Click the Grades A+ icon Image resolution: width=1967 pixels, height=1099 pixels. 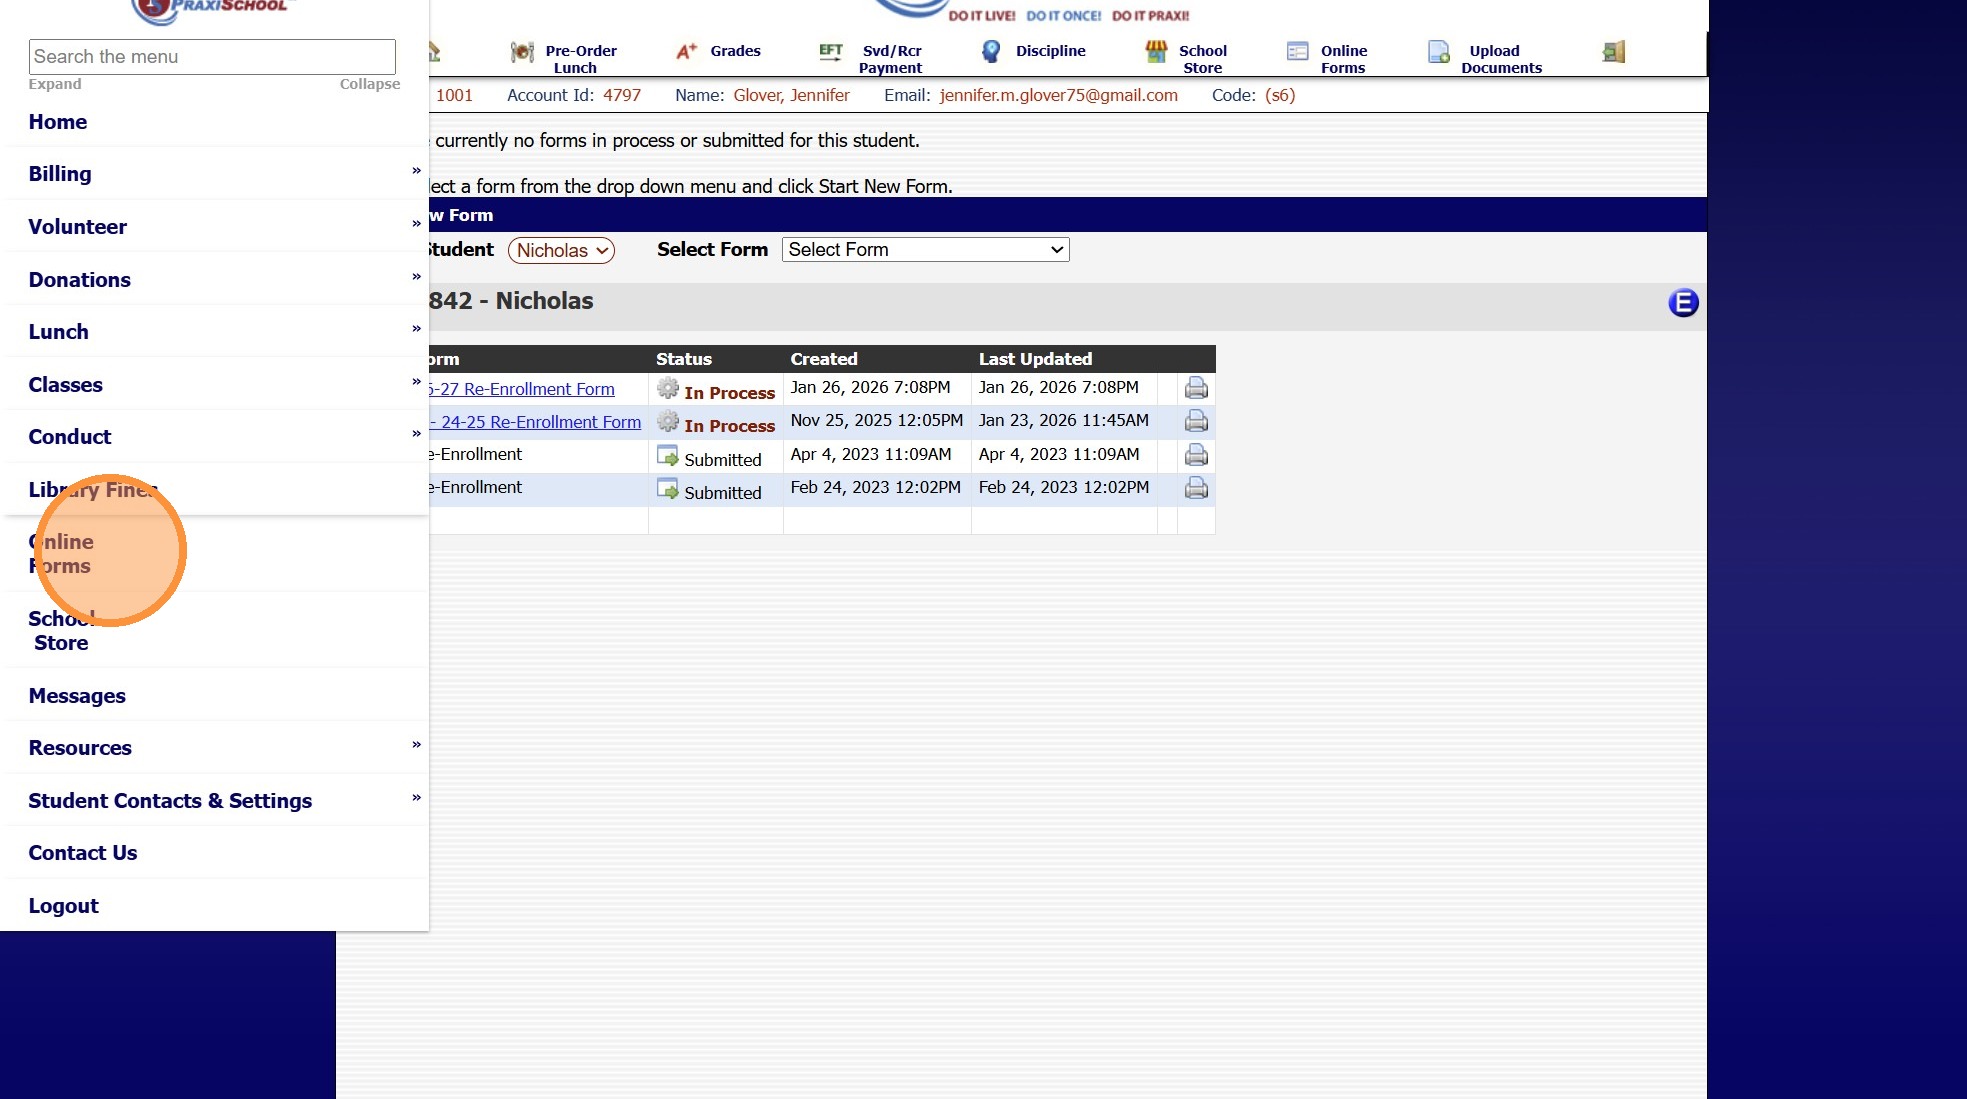686,51
